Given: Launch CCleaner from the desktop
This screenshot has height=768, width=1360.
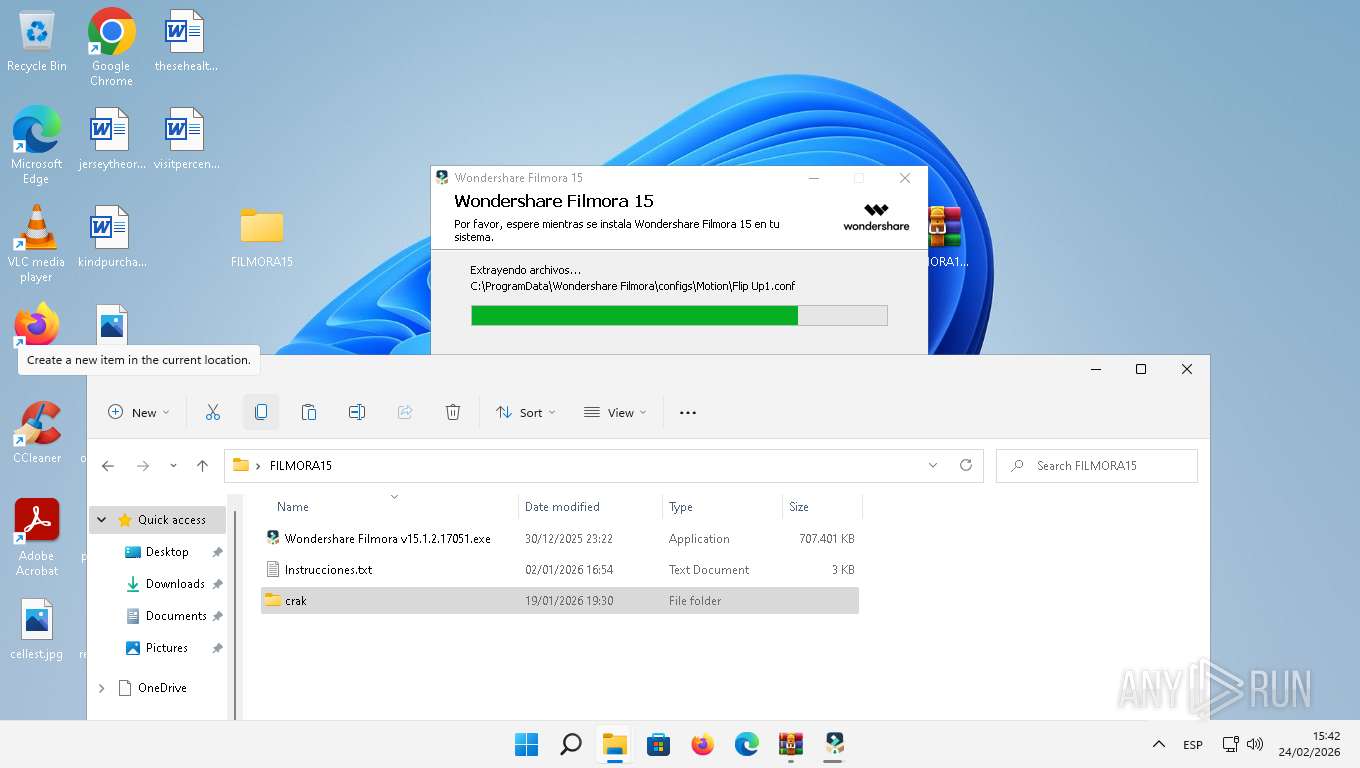Looking at the screenshot, I should point(37,432).
